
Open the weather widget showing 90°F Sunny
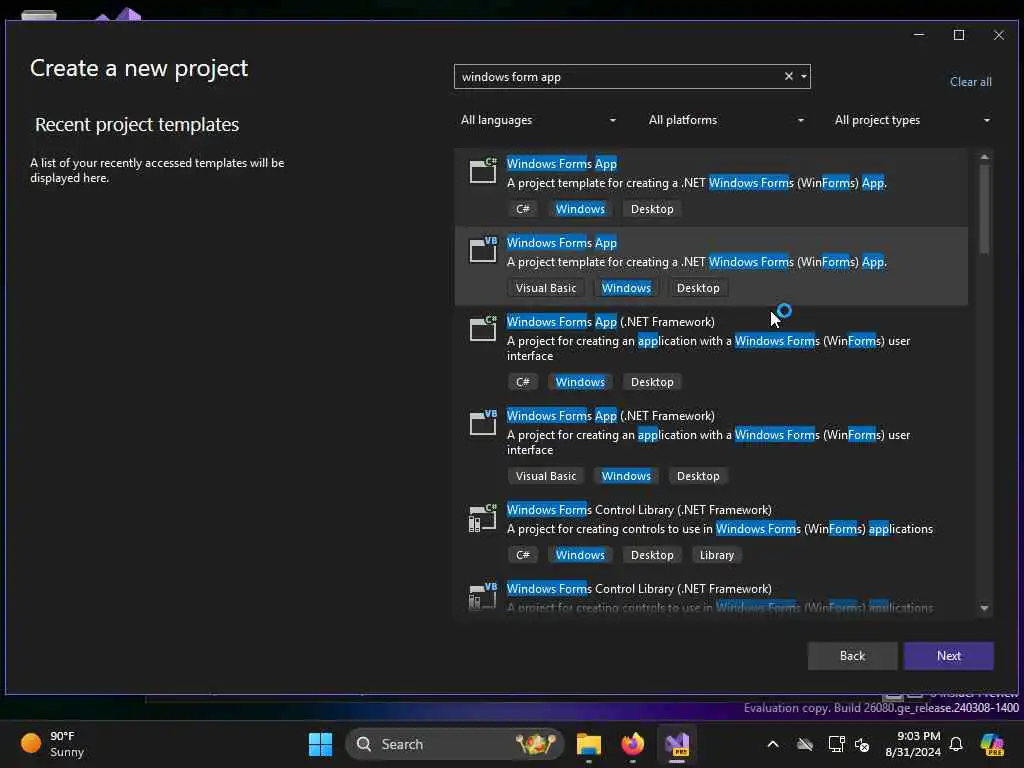pos(54,744)
